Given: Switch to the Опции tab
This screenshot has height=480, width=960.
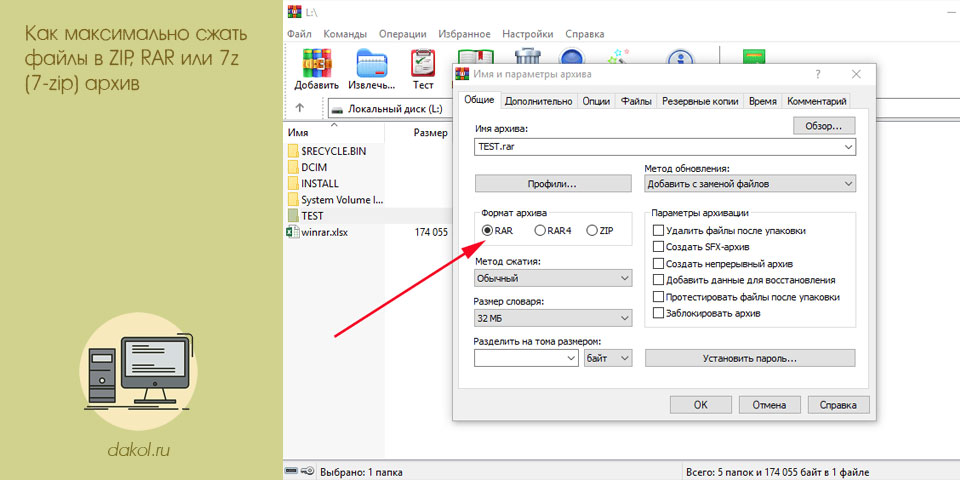Looking at the screenshot, I should click(596, 102).
